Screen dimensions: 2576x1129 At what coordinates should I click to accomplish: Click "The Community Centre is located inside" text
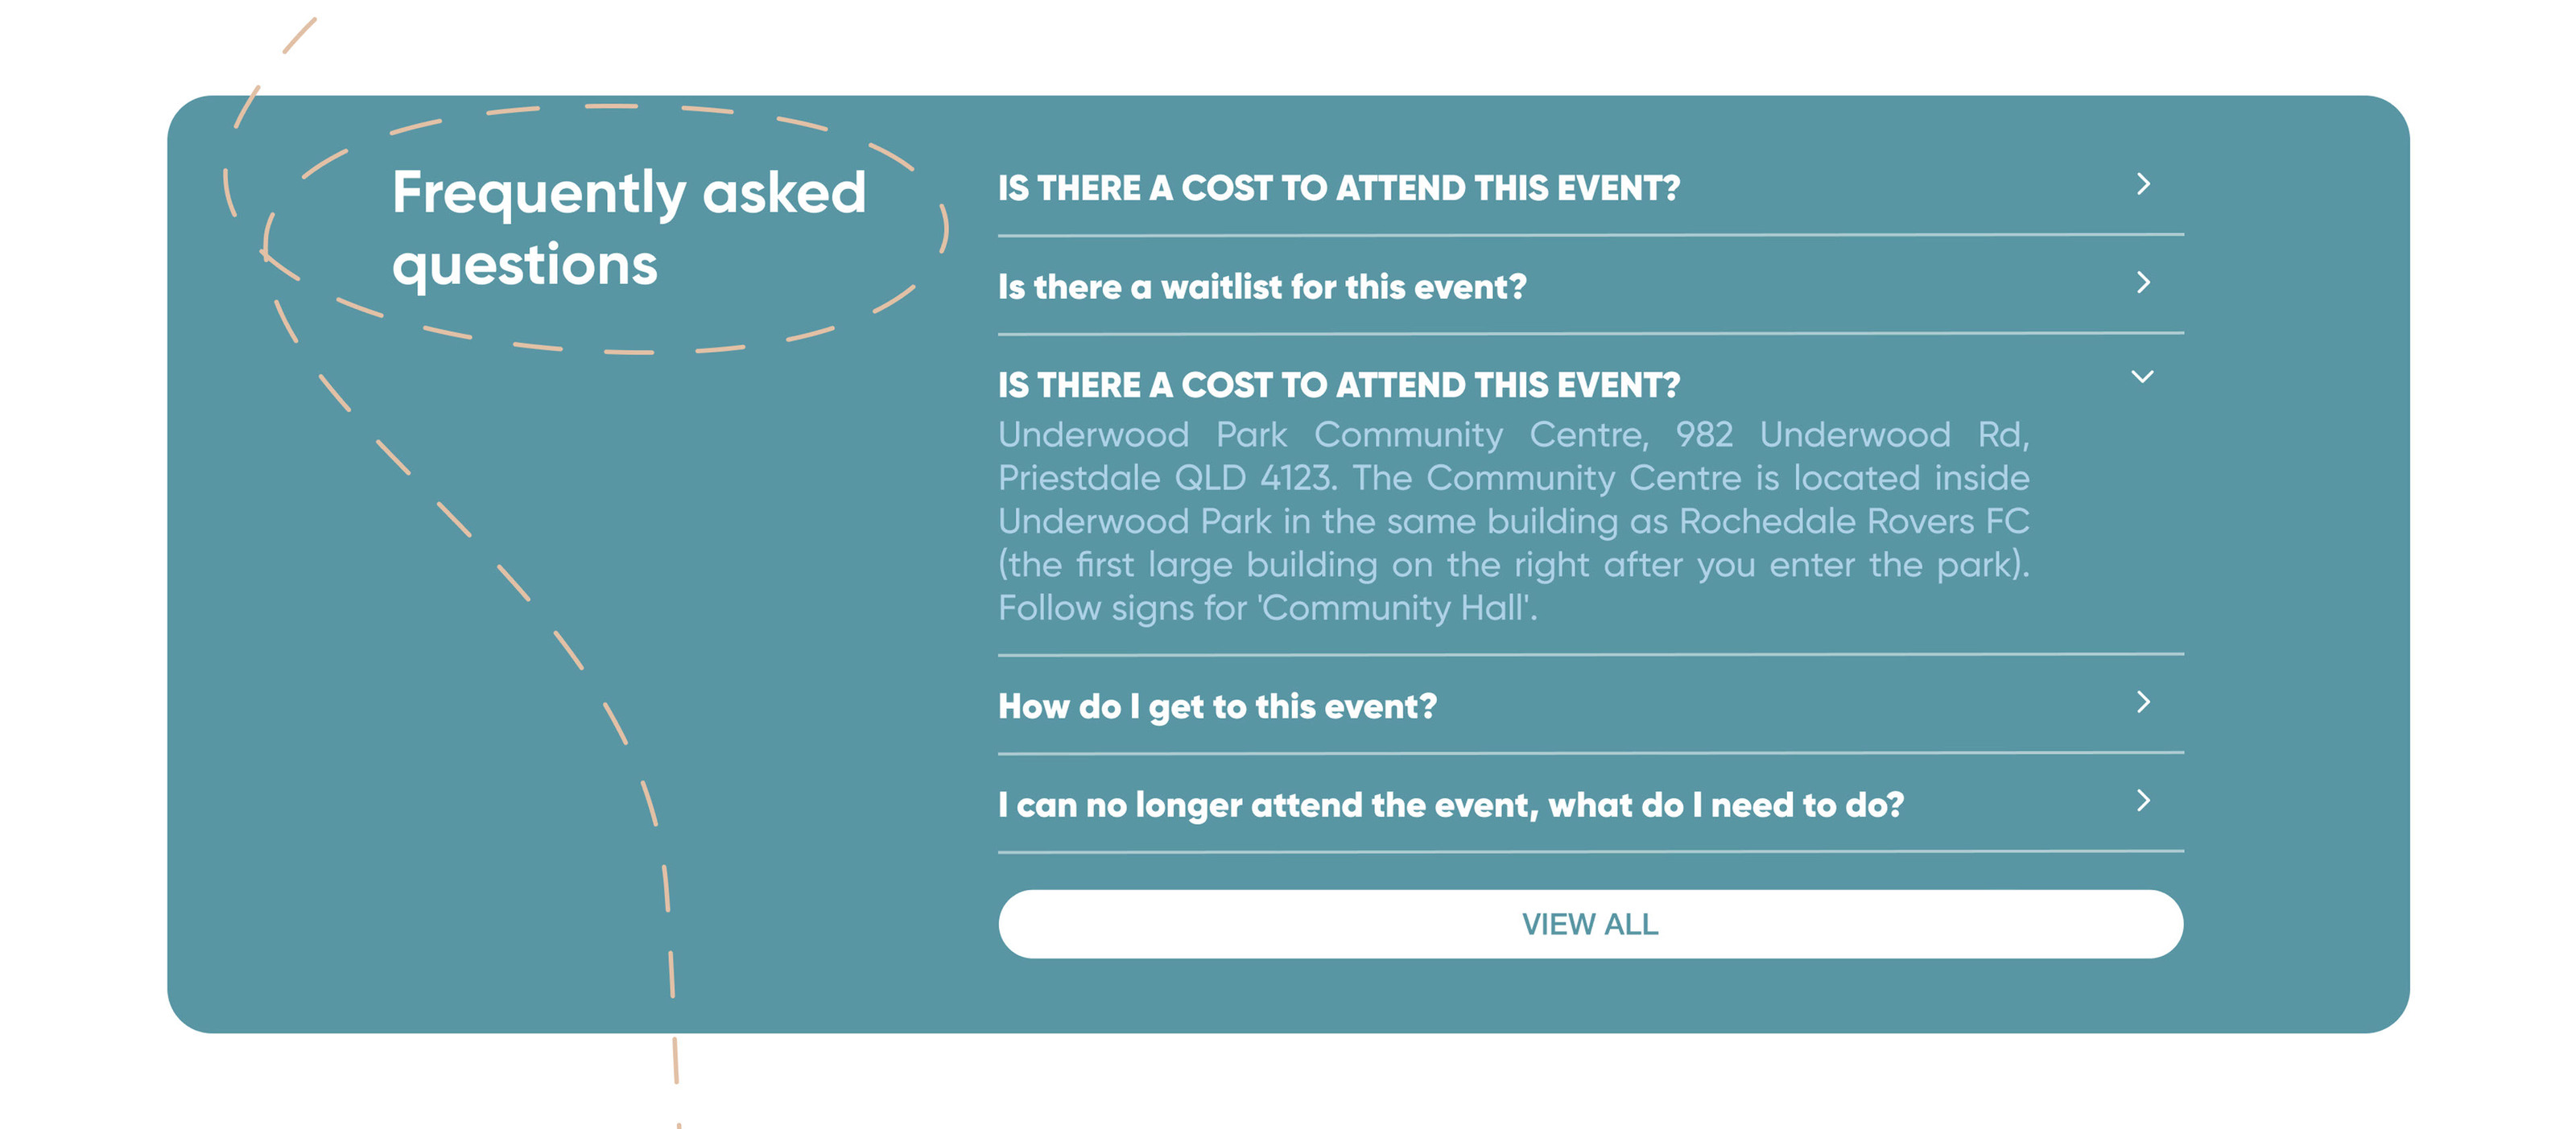click(1690, 479)
